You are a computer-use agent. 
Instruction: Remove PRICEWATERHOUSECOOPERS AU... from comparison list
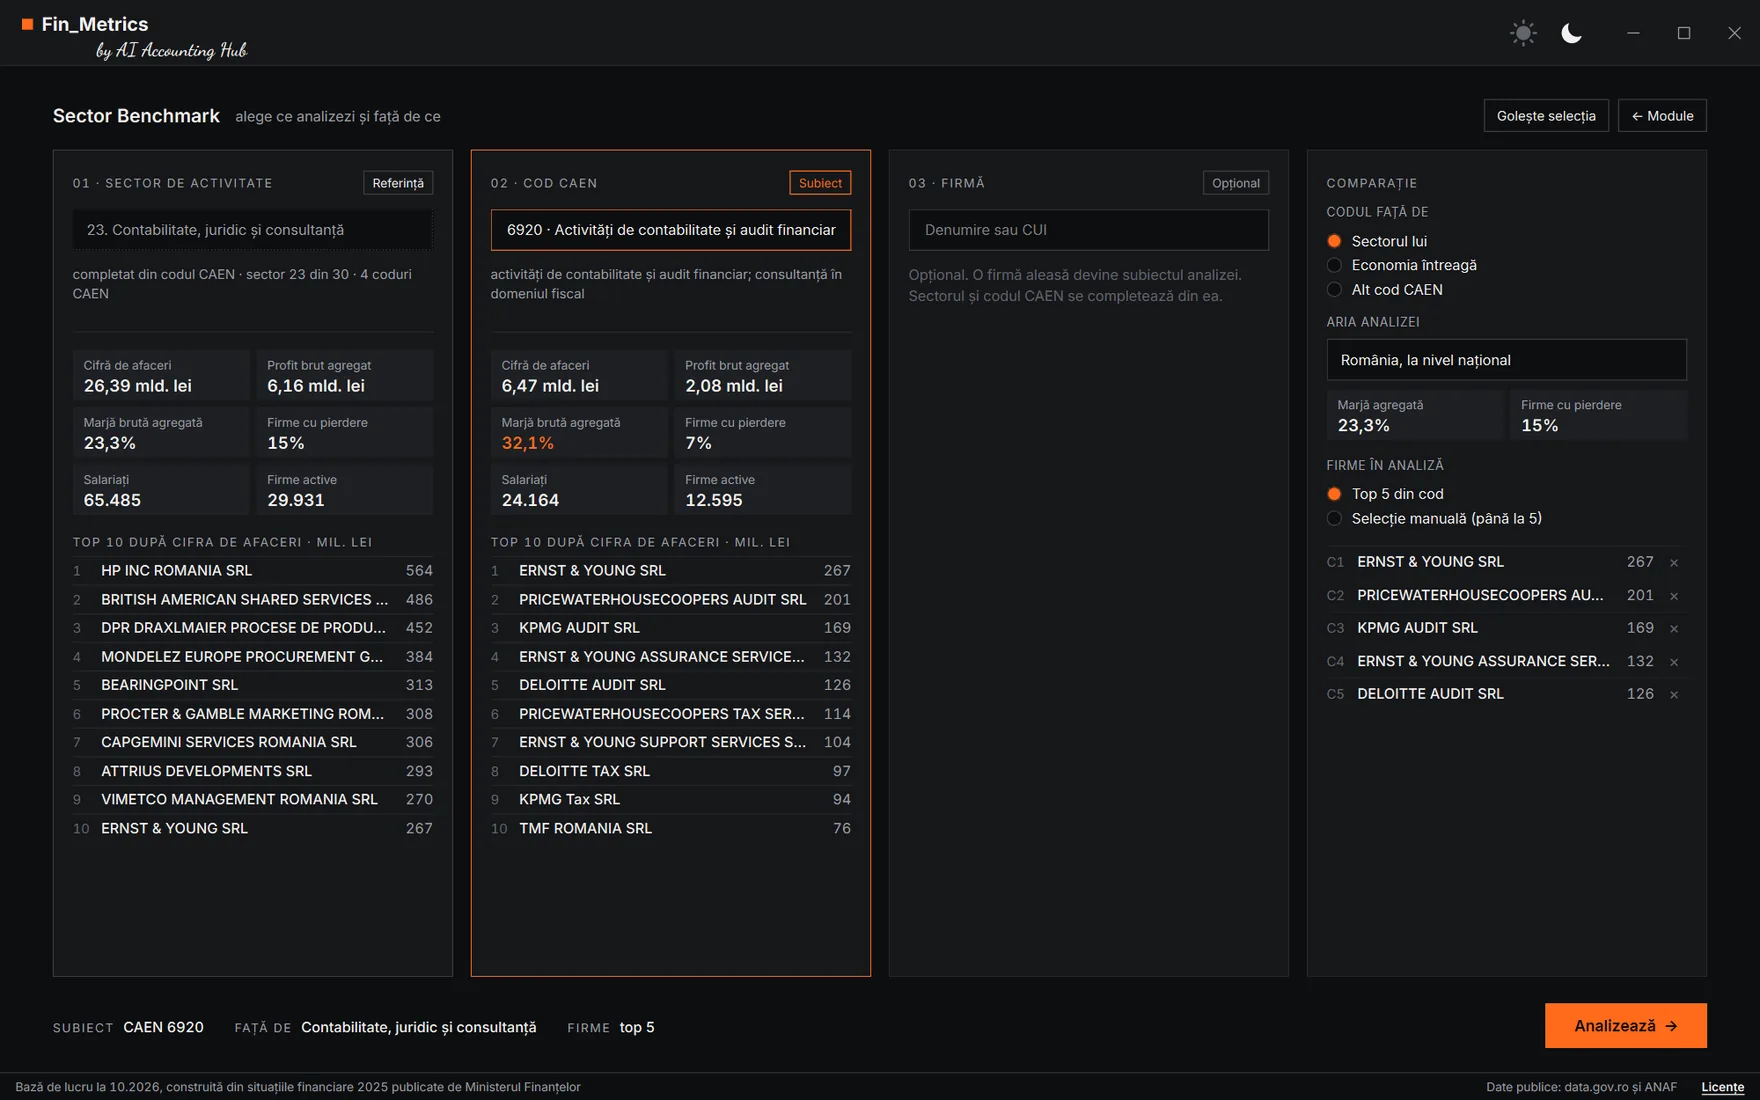[x=1674, y=596]
